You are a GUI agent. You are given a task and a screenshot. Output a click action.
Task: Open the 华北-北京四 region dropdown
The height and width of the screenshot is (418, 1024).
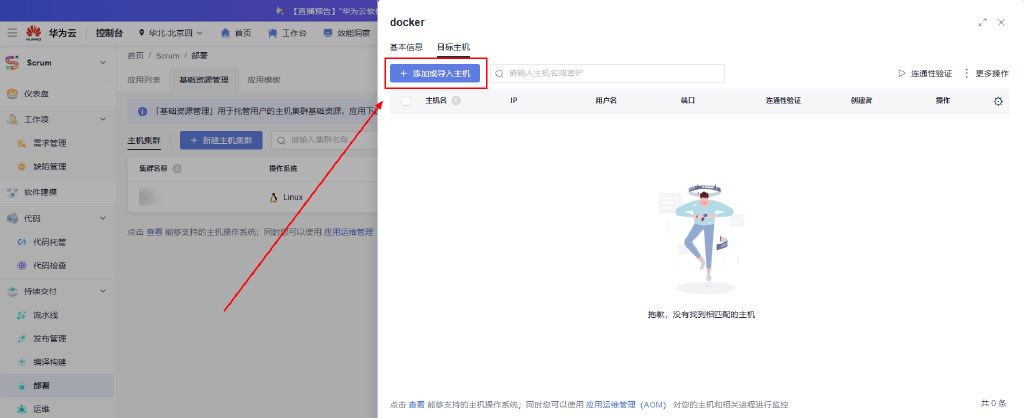click(x=170, y=33)
